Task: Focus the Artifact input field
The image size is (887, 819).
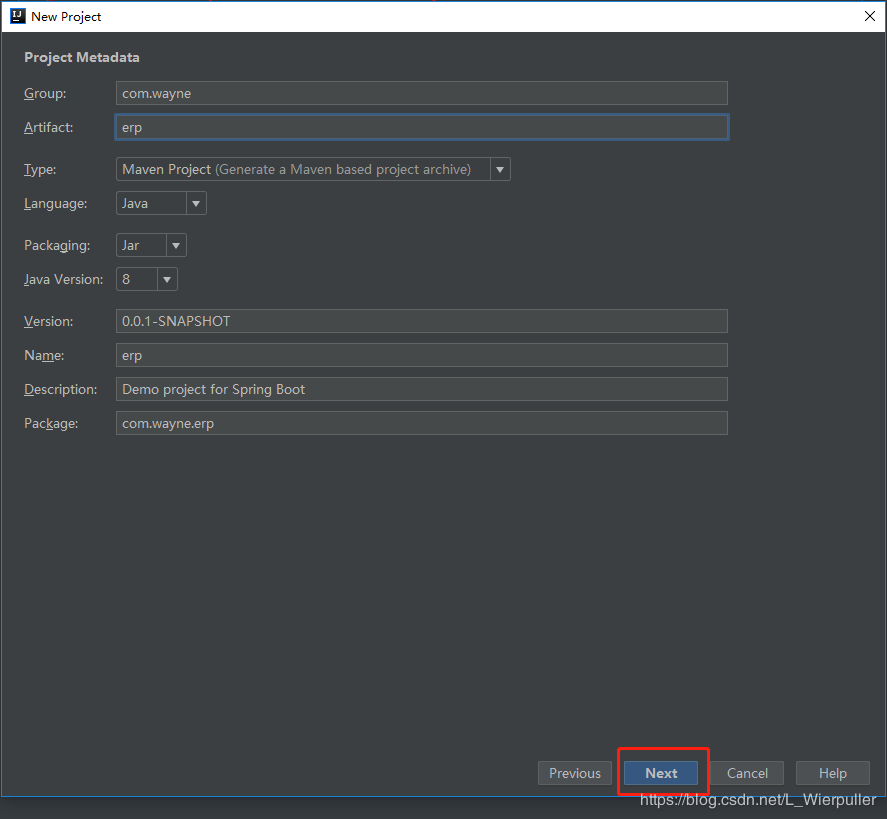Action: pyautogui.click(x=421, y=127)
